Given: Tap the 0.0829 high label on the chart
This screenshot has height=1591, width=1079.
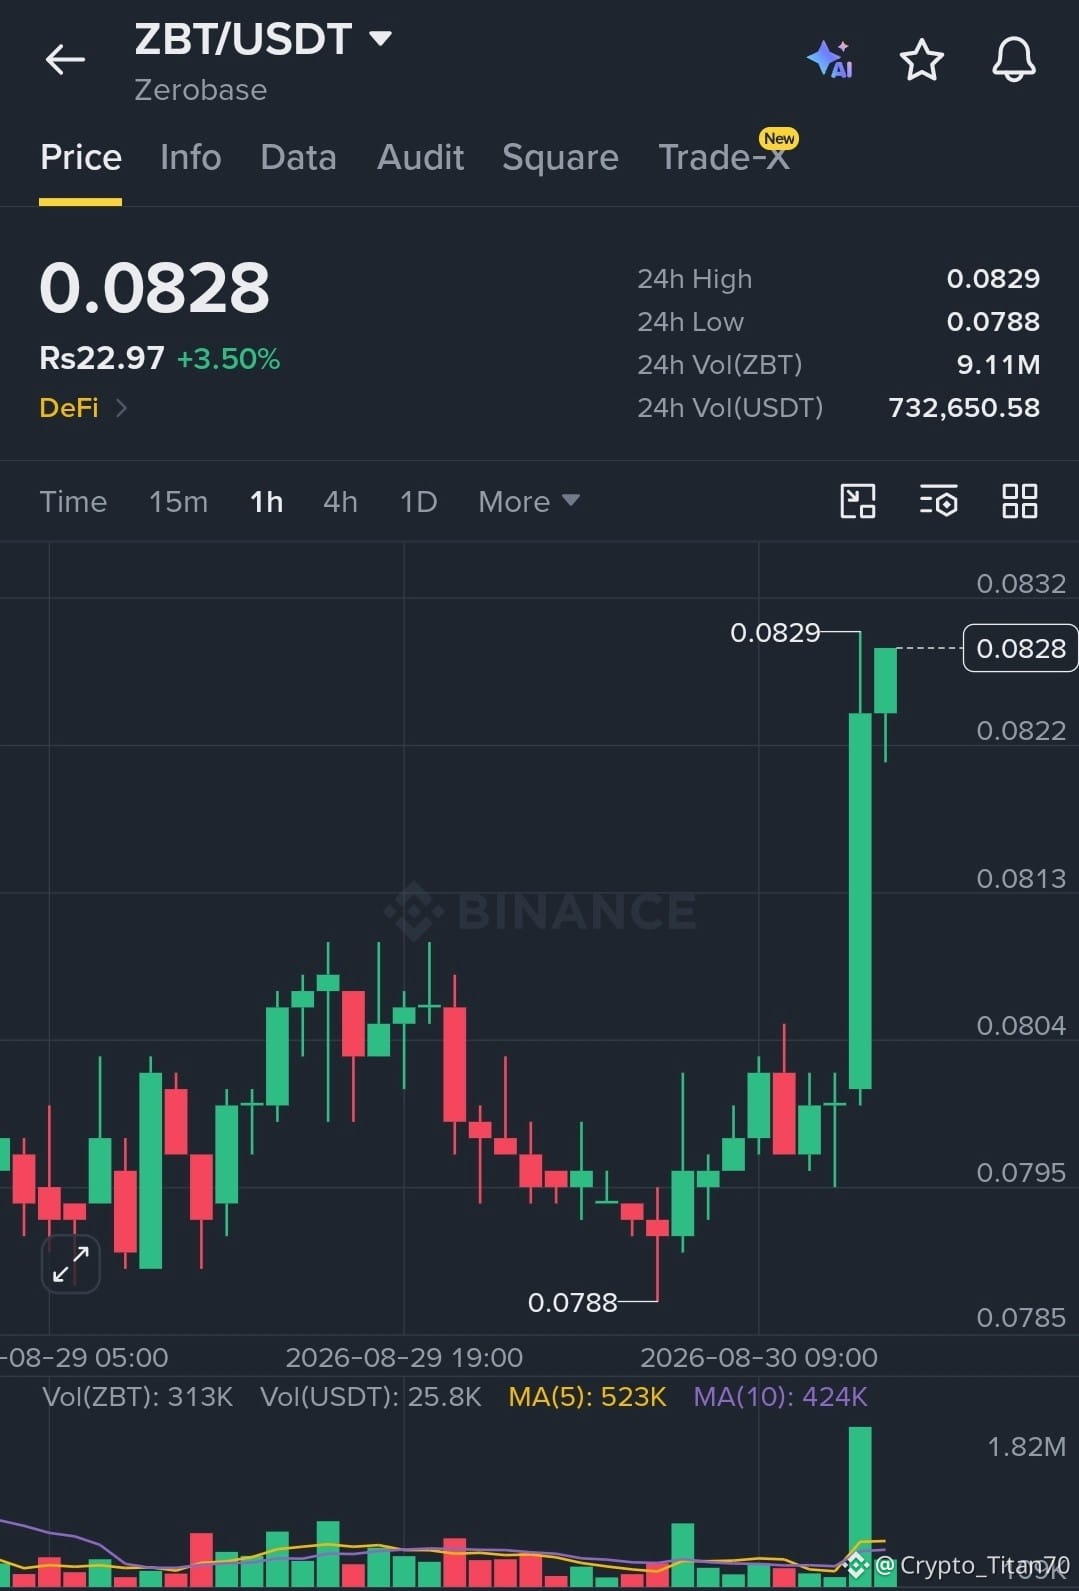Looking at the screenshot, I should point(775,632).
